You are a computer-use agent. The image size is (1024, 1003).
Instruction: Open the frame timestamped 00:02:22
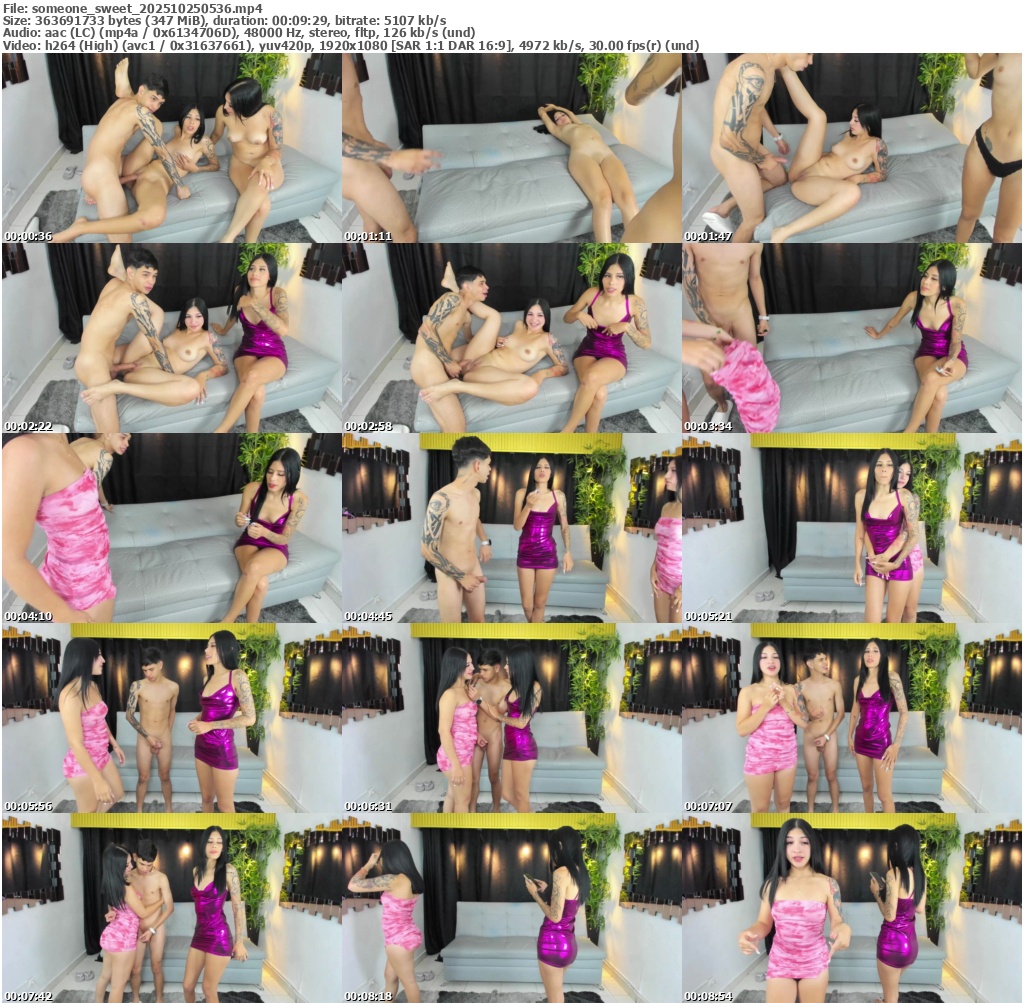coord(171,338)
